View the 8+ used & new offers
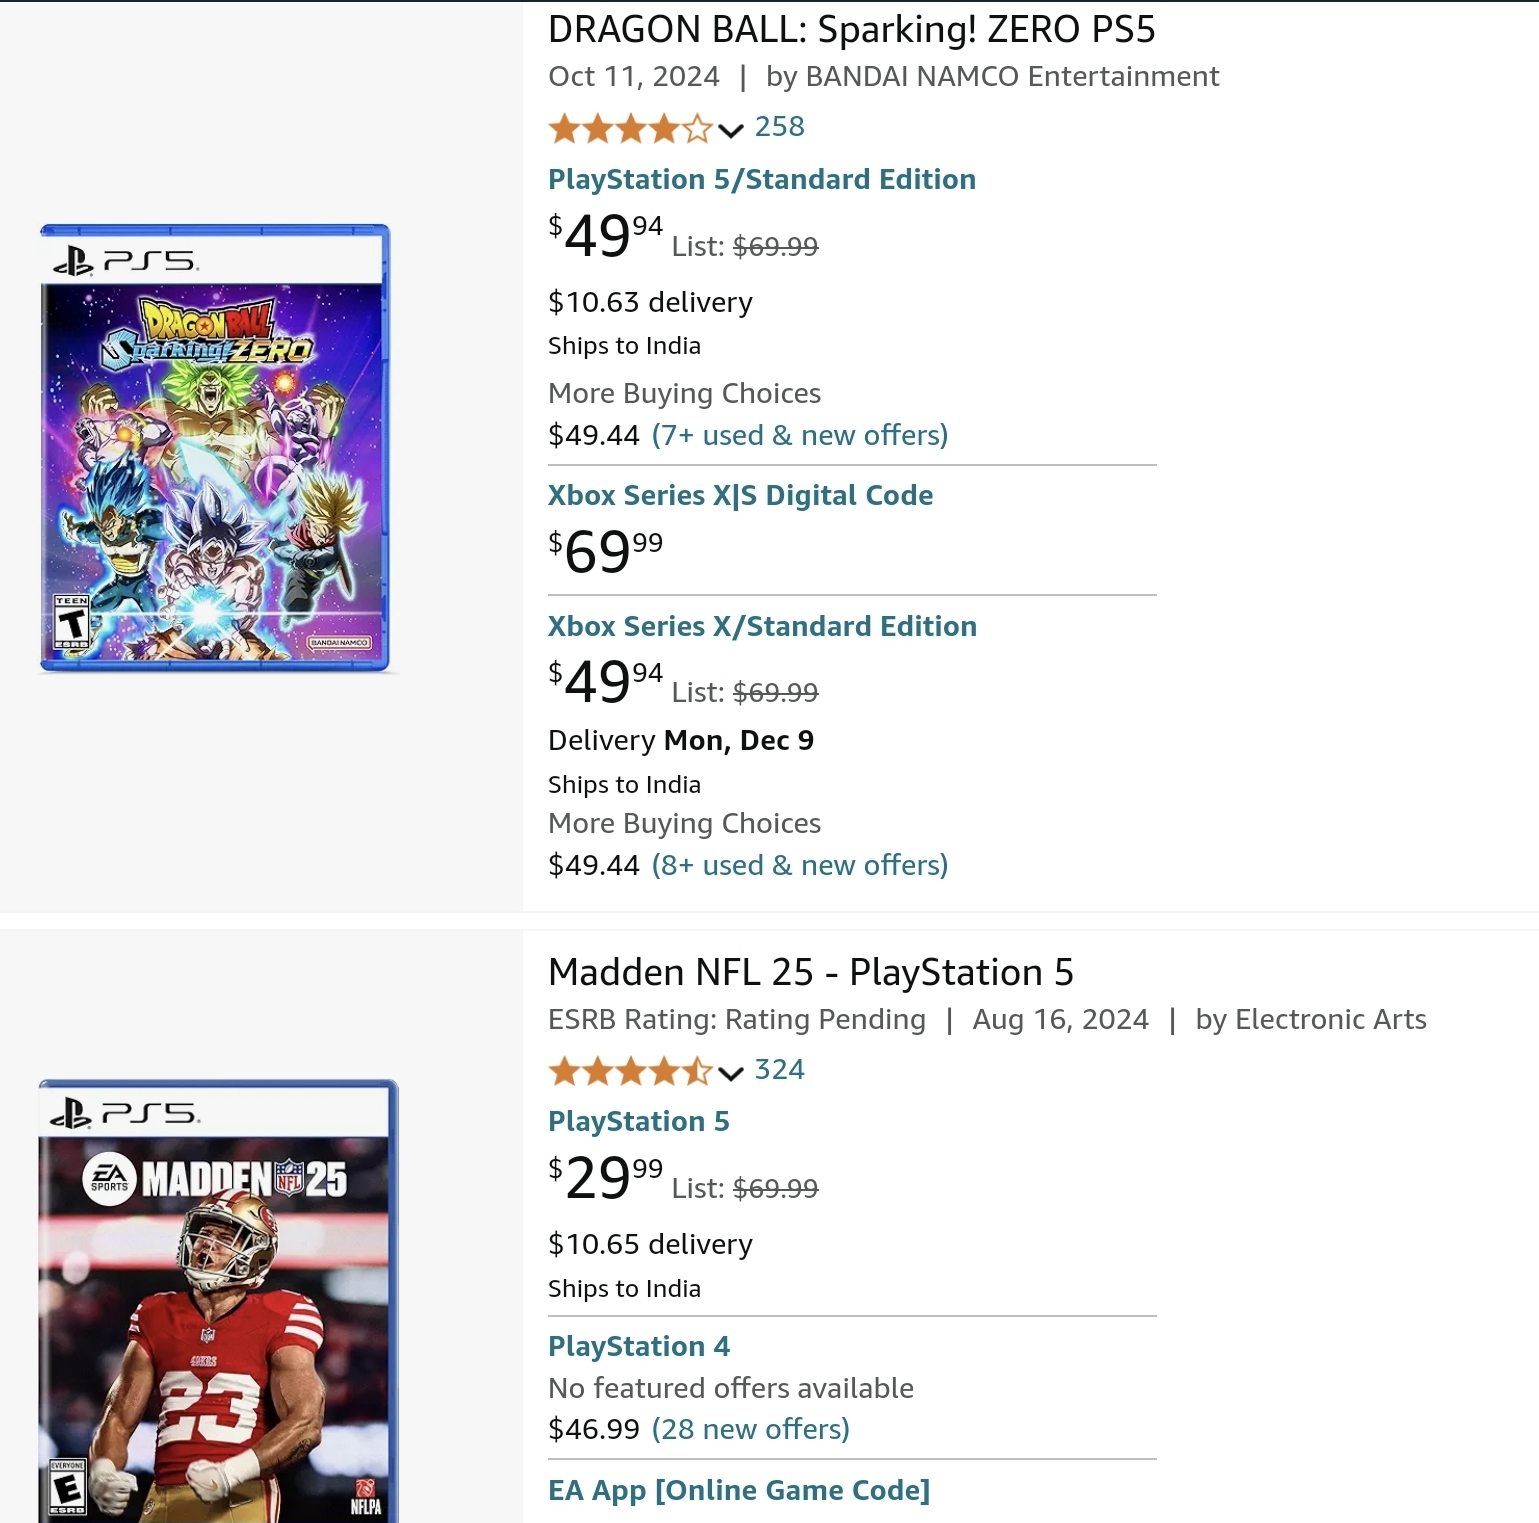The width and height of the screenshot is (1539, 1523). click(x=799, y=866)
